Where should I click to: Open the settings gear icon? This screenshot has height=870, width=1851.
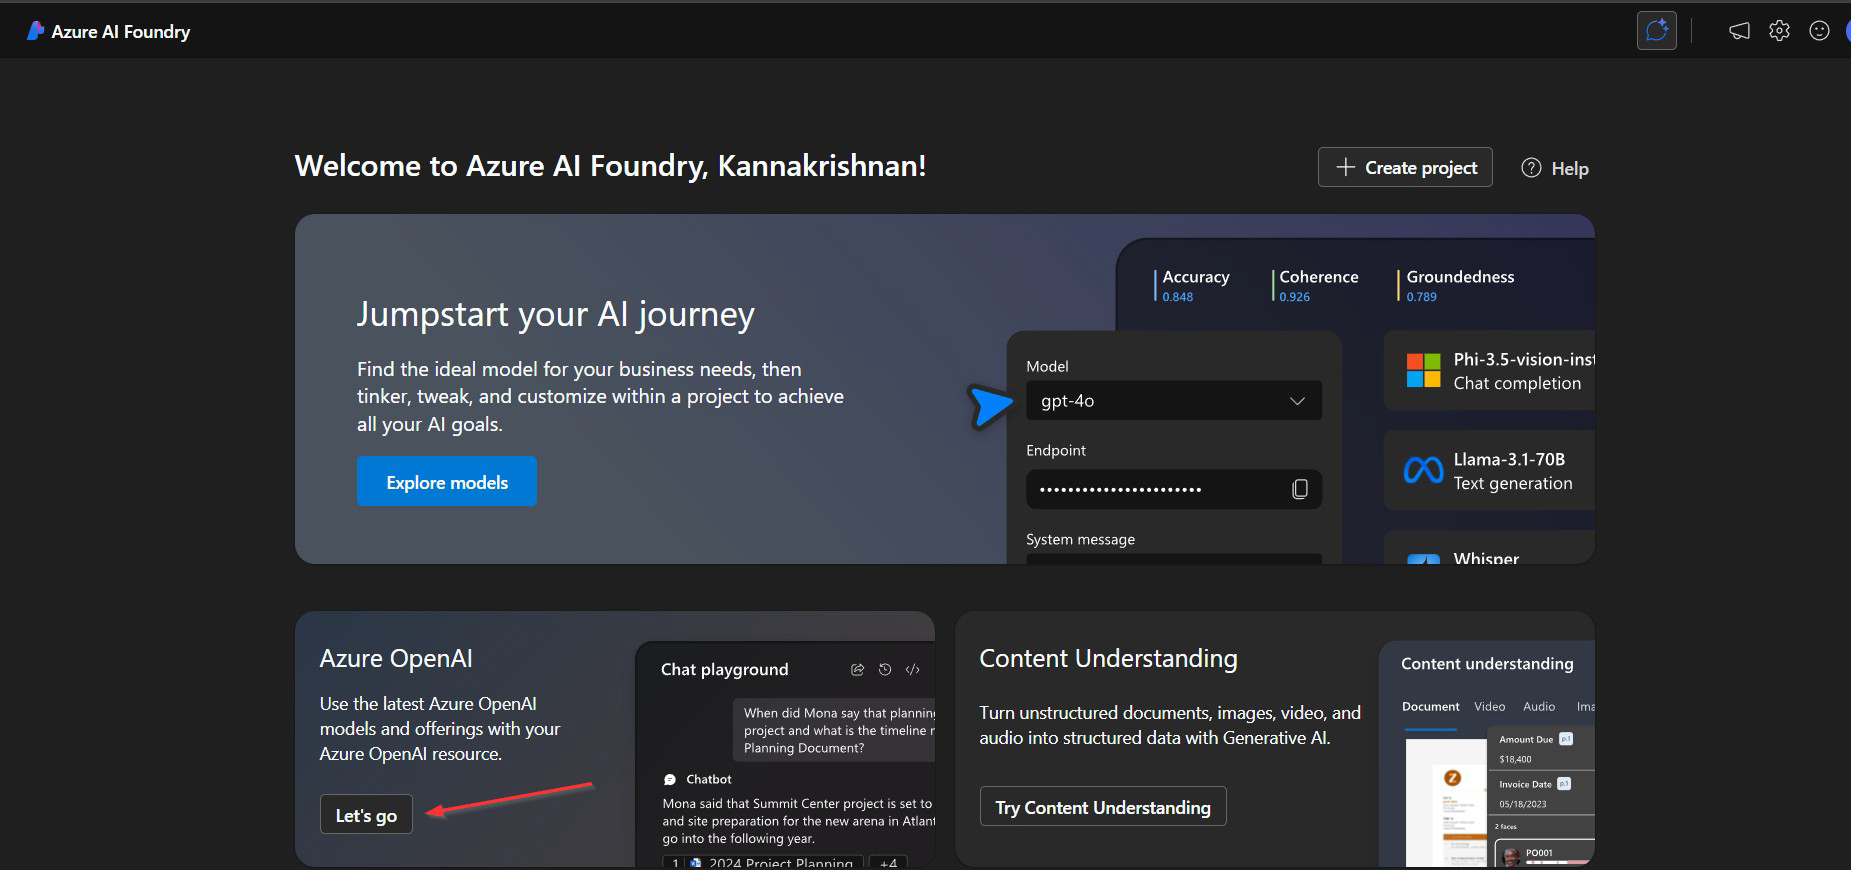pyautogui.click(x=1779, y=31)
